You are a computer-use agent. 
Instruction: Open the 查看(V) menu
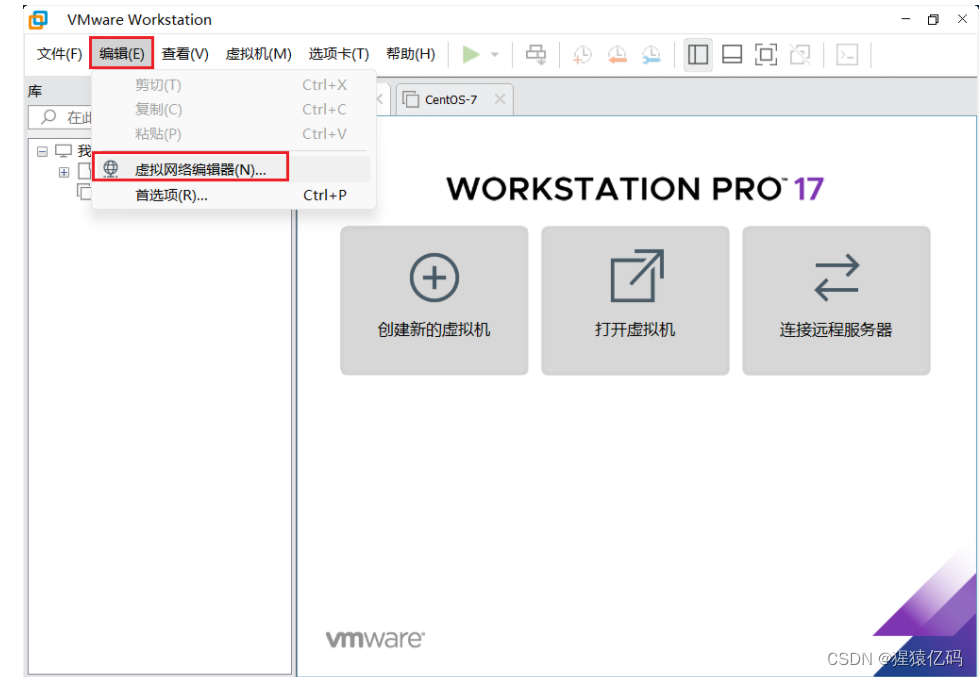[185, 54]
